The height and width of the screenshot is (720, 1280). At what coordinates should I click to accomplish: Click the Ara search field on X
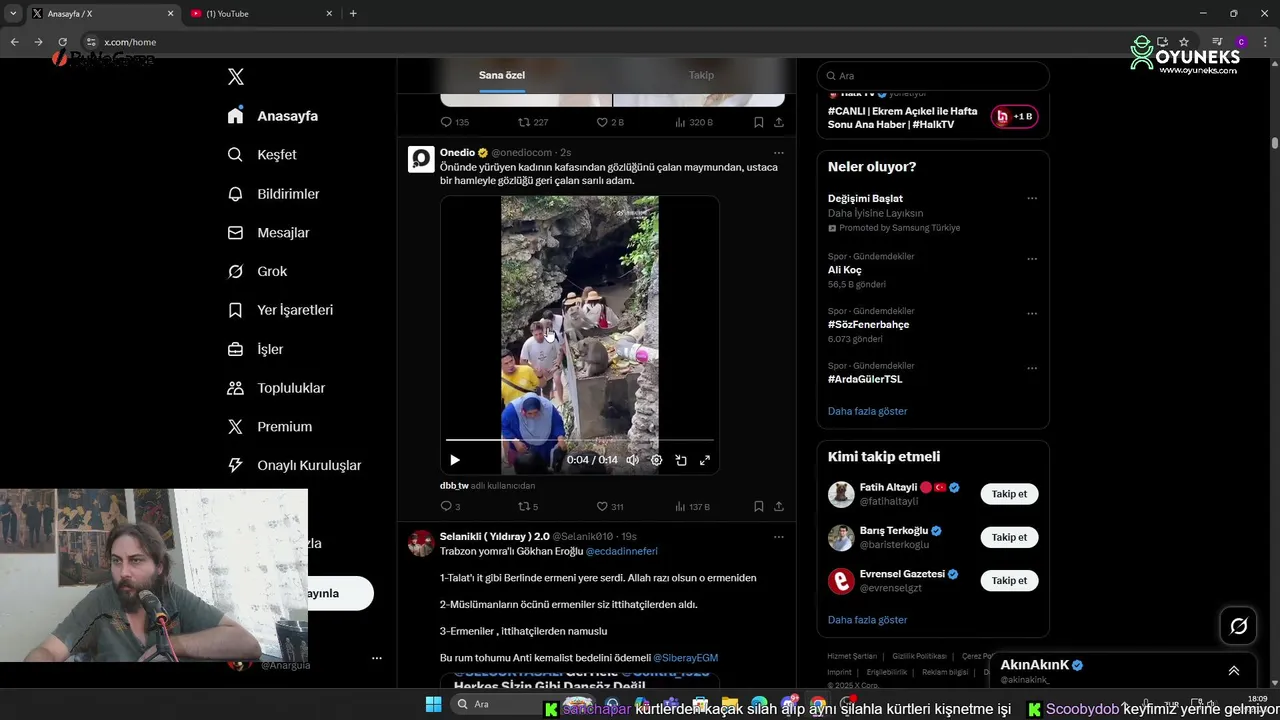[x=933, y=76]
